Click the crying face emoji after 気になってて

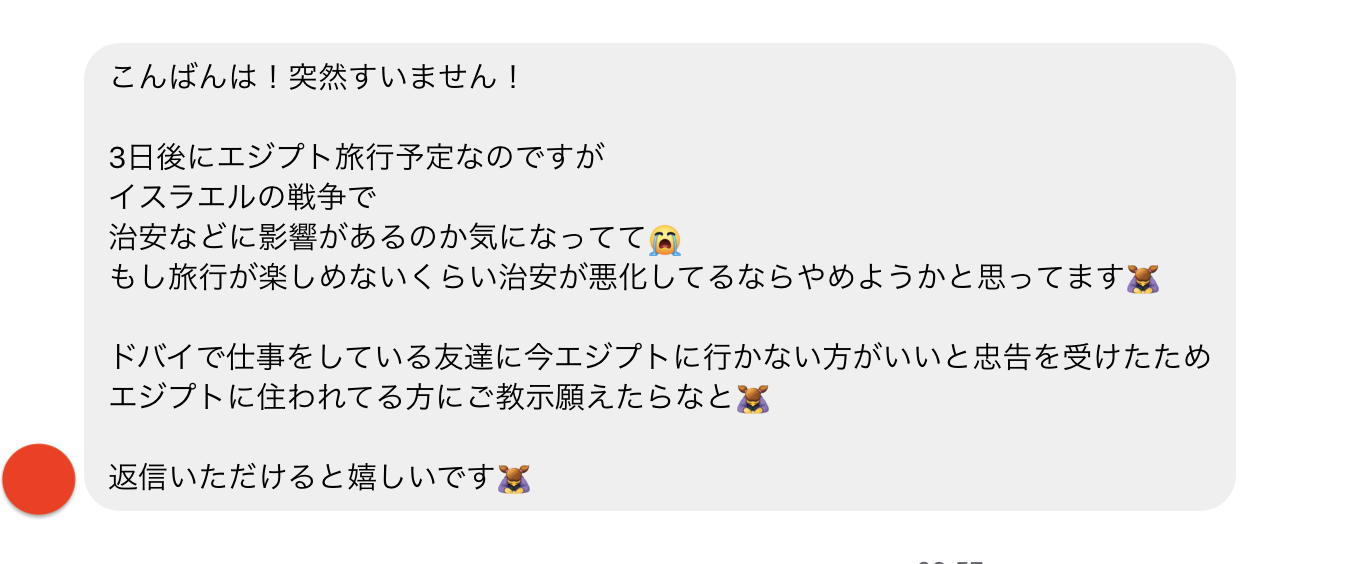(665, 238)
